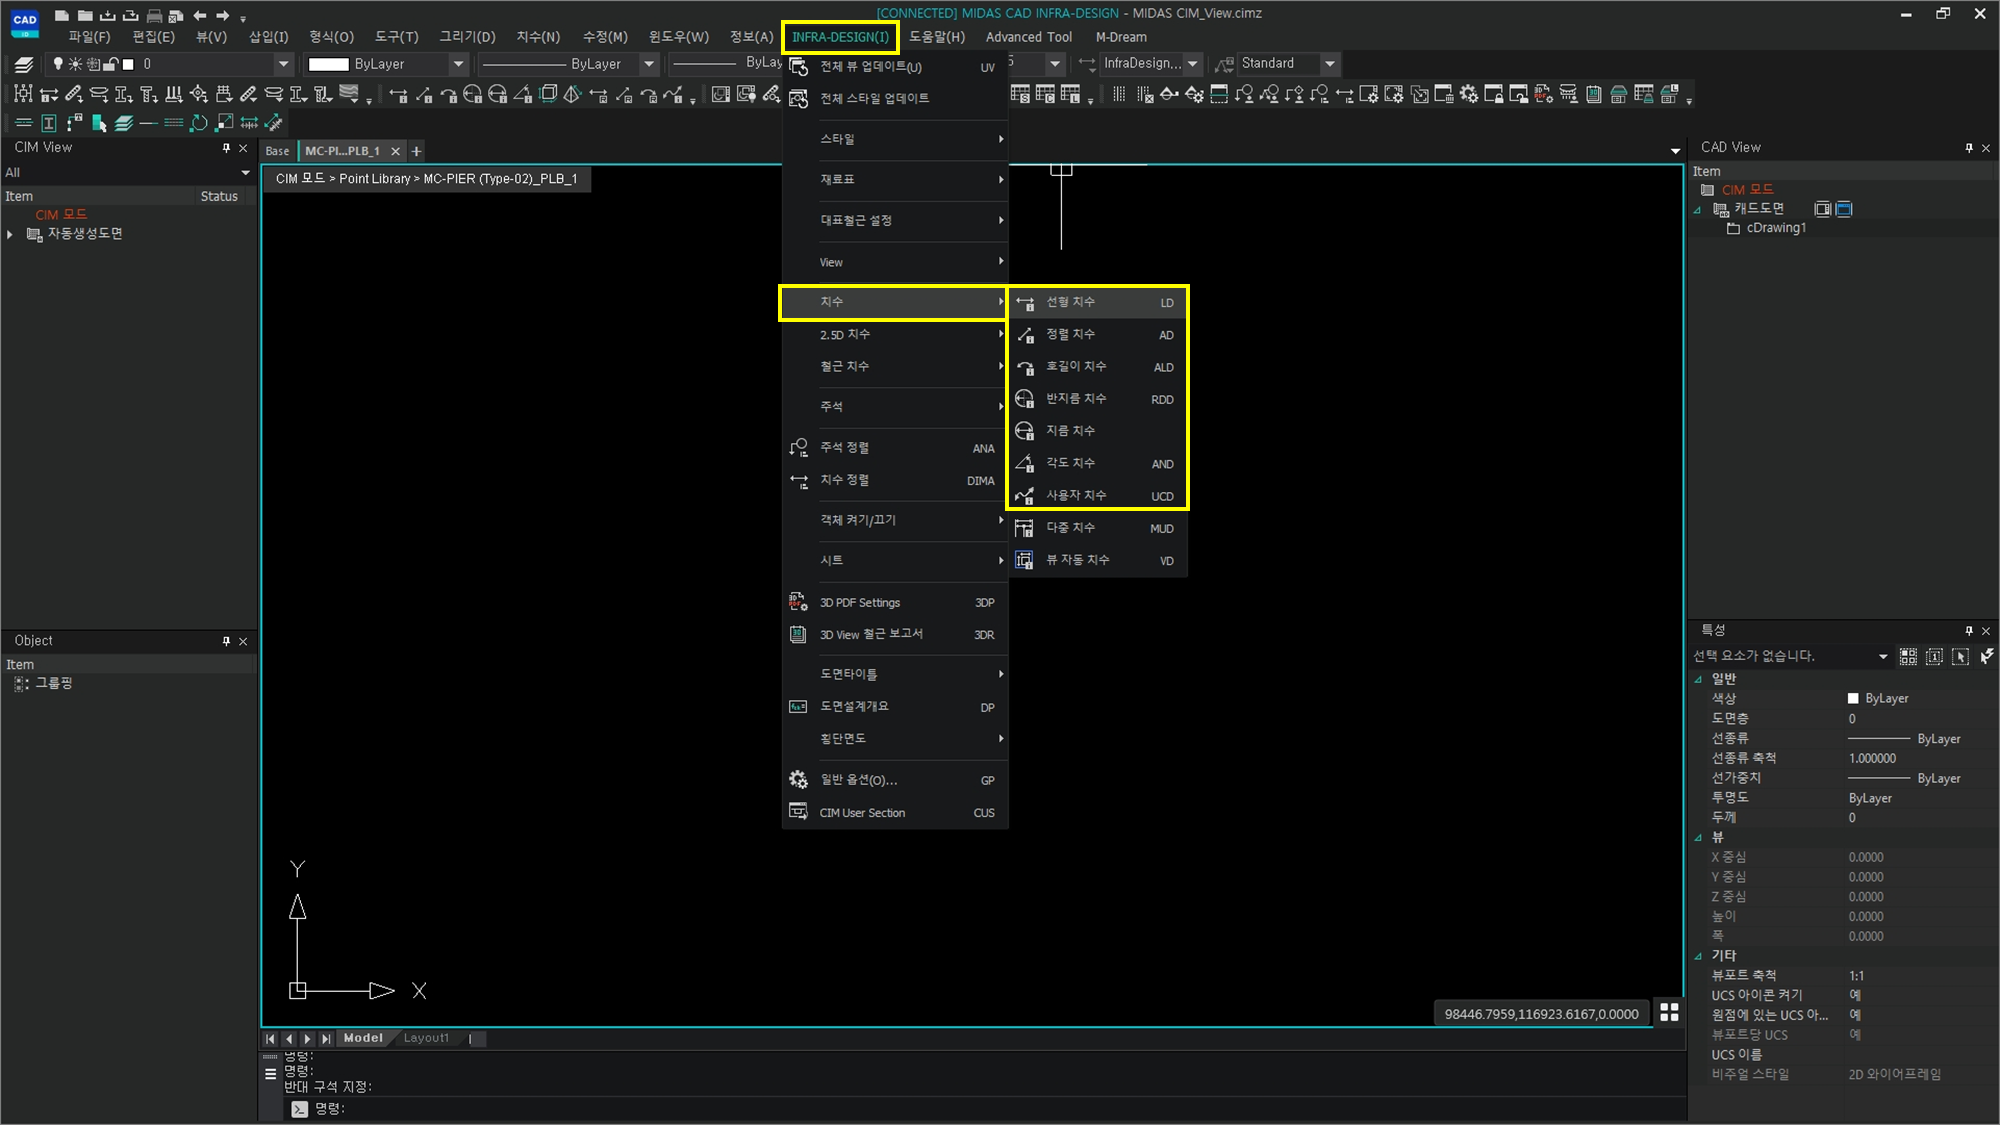Screen dimensions: 2000x1125
Task: Click the select objects cursor icon in properties
Action: tap(1961, 656)
